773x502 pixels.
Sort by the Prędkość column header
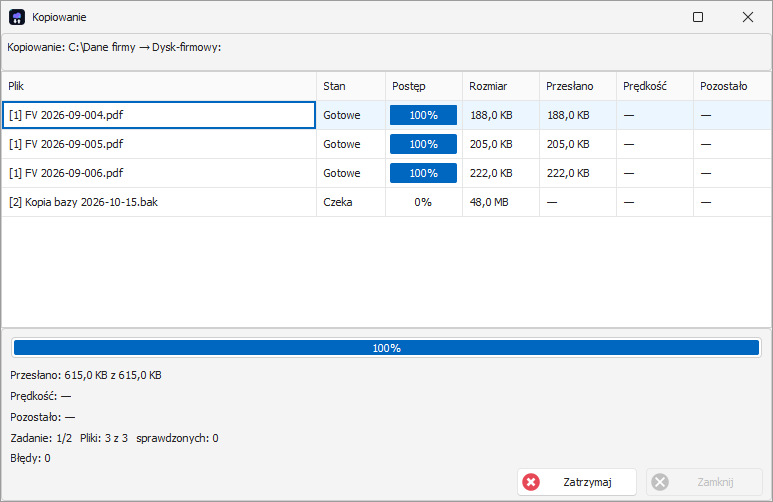(x=655, y=86)
